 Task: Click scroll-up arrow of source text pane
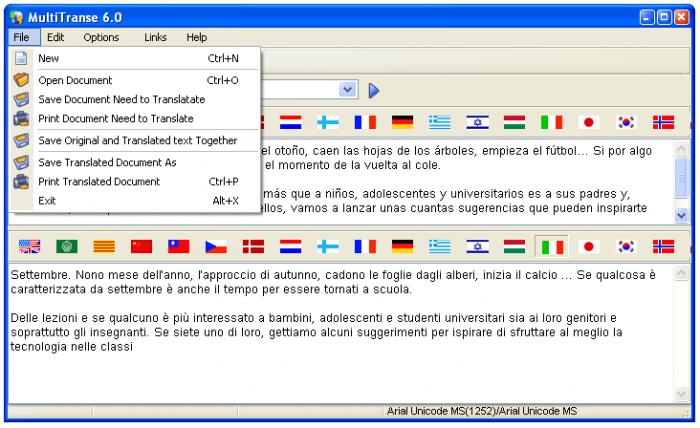click(681, 149)
